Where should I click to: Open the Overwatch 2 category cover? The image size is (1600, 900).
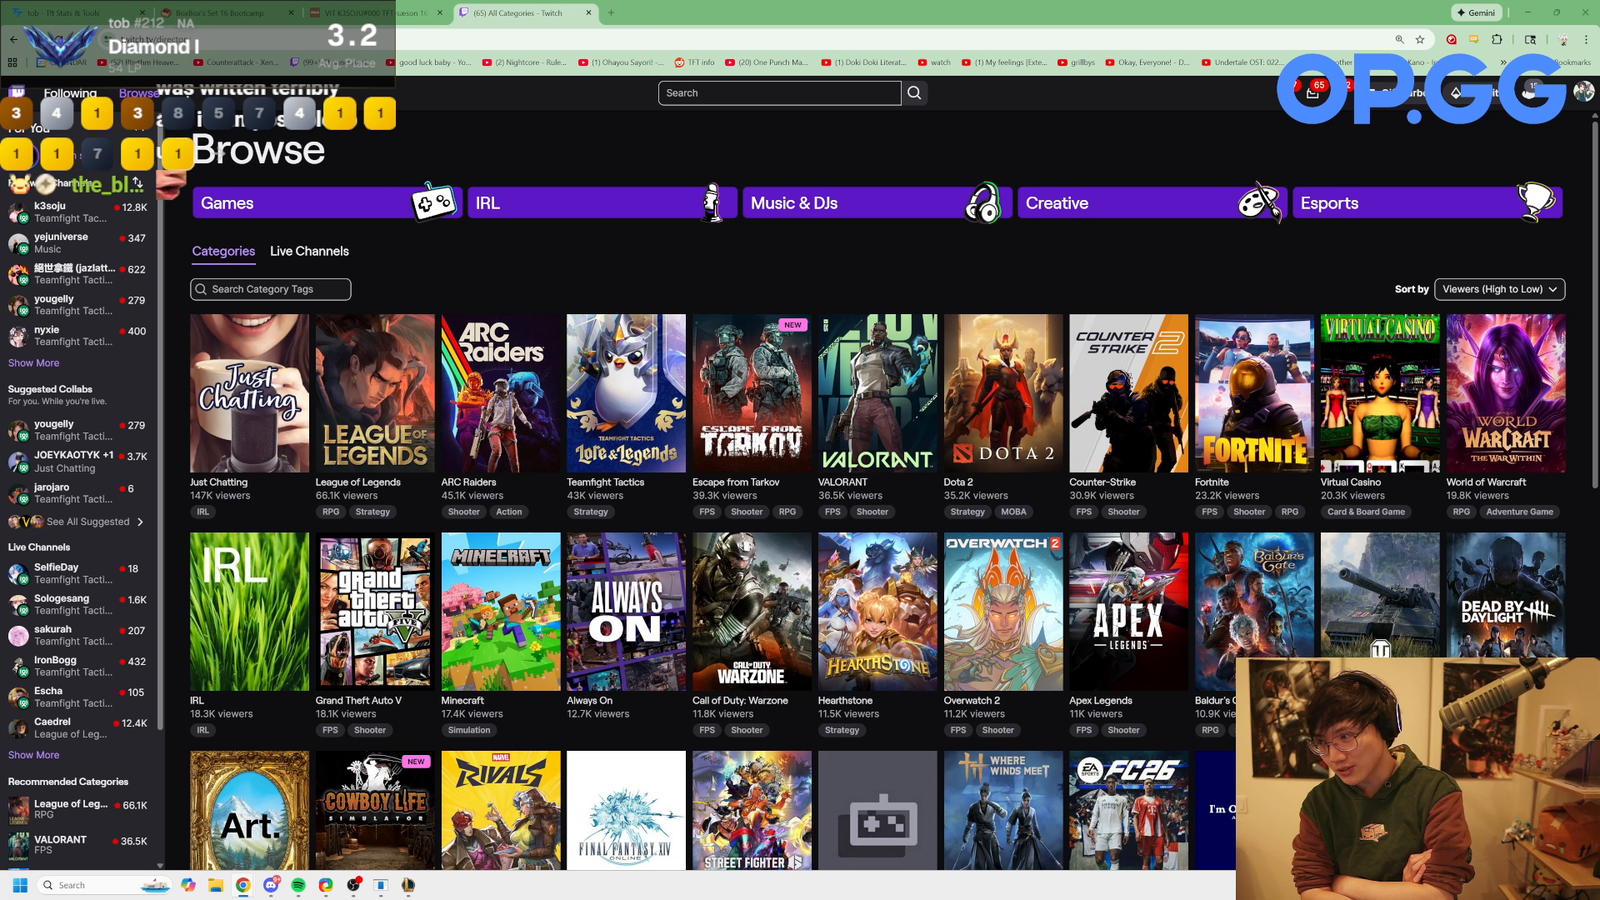click(1003, 611)
